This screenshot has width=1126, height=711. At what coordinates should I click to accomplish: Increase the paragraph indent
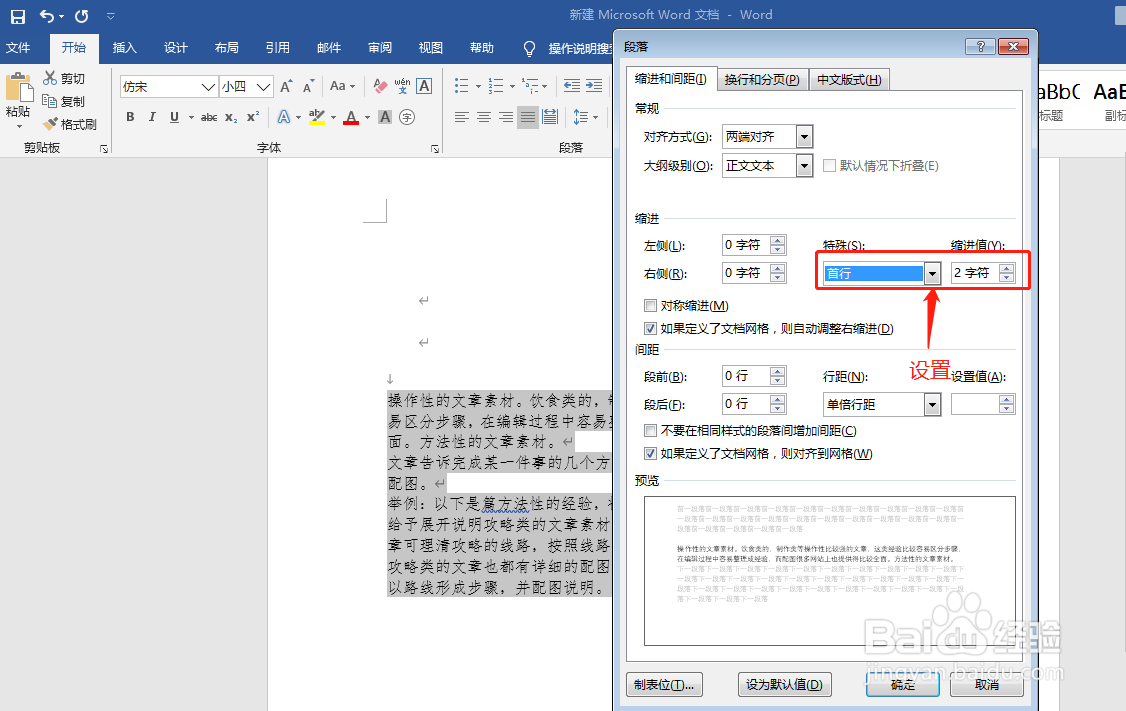[594, 87]
